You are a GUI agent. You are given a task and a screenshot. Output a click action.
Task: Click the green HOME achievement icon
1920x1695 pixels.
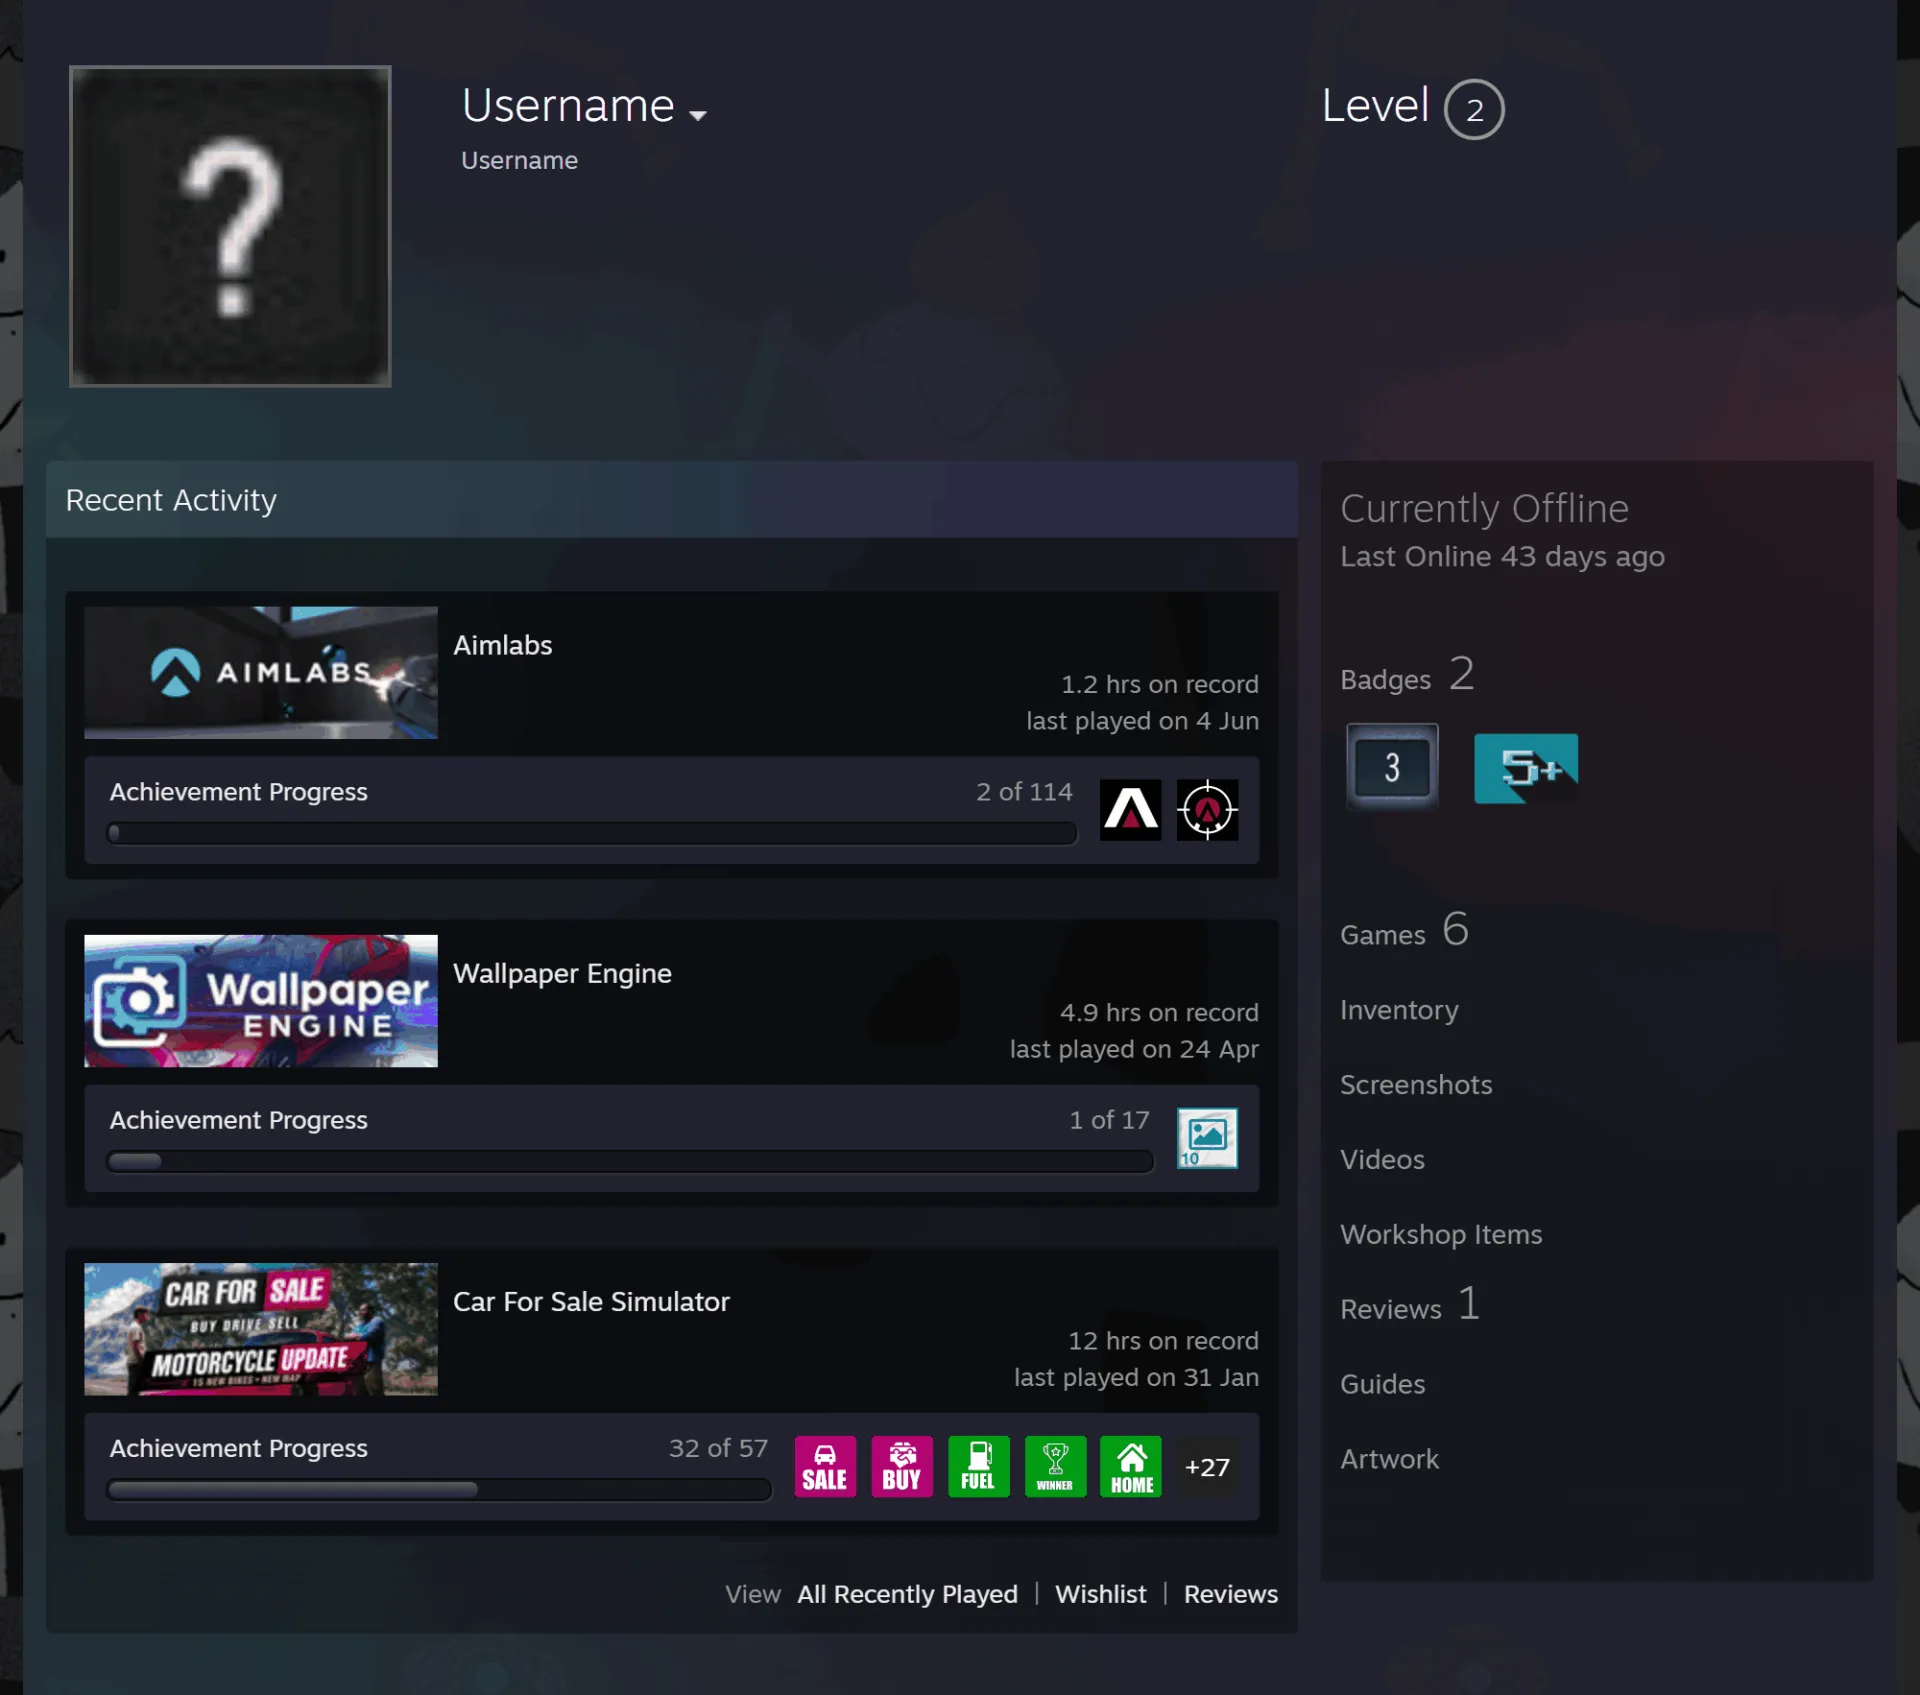pos(1131,1466)
